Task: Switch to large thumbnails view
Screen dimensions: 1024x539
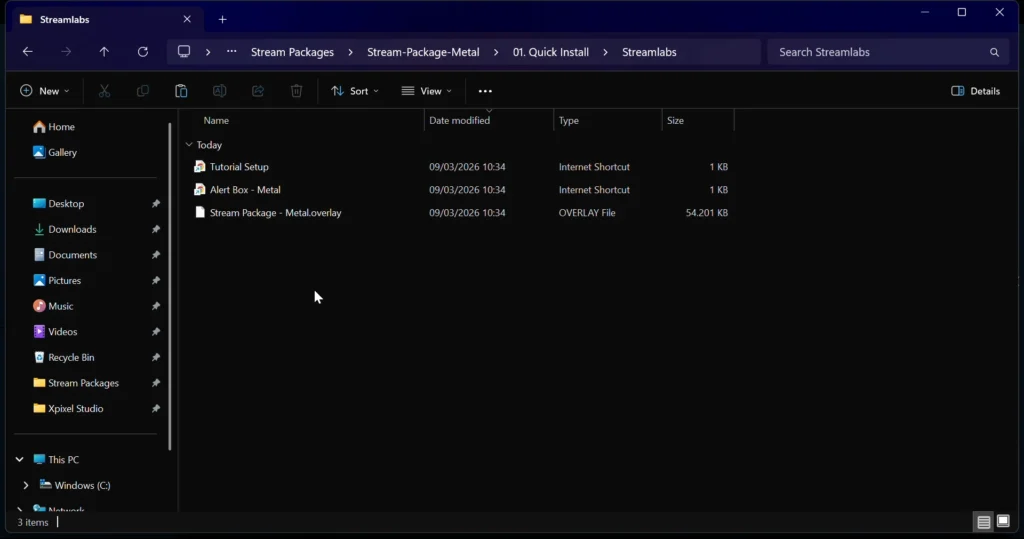Action: (x=1003, y=521)
